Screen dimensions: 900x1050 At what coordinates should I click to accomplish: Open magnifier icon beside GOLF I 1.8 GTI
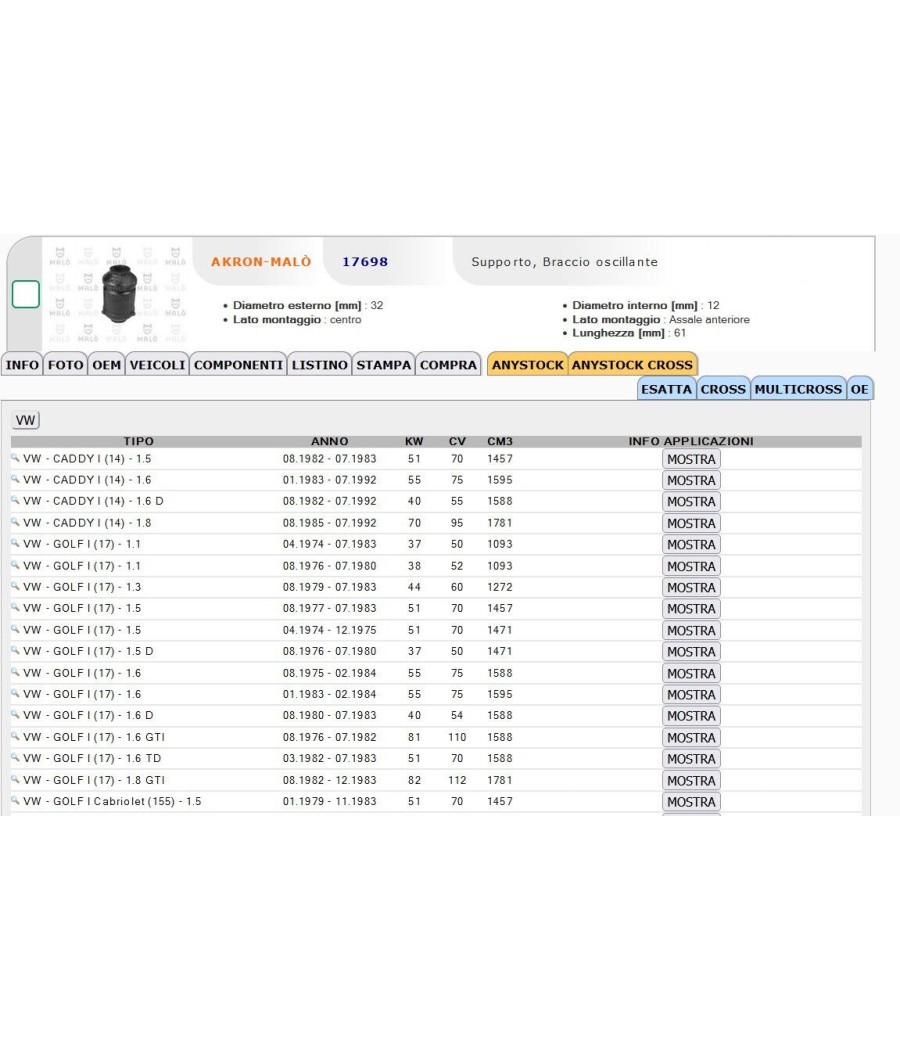15,779
